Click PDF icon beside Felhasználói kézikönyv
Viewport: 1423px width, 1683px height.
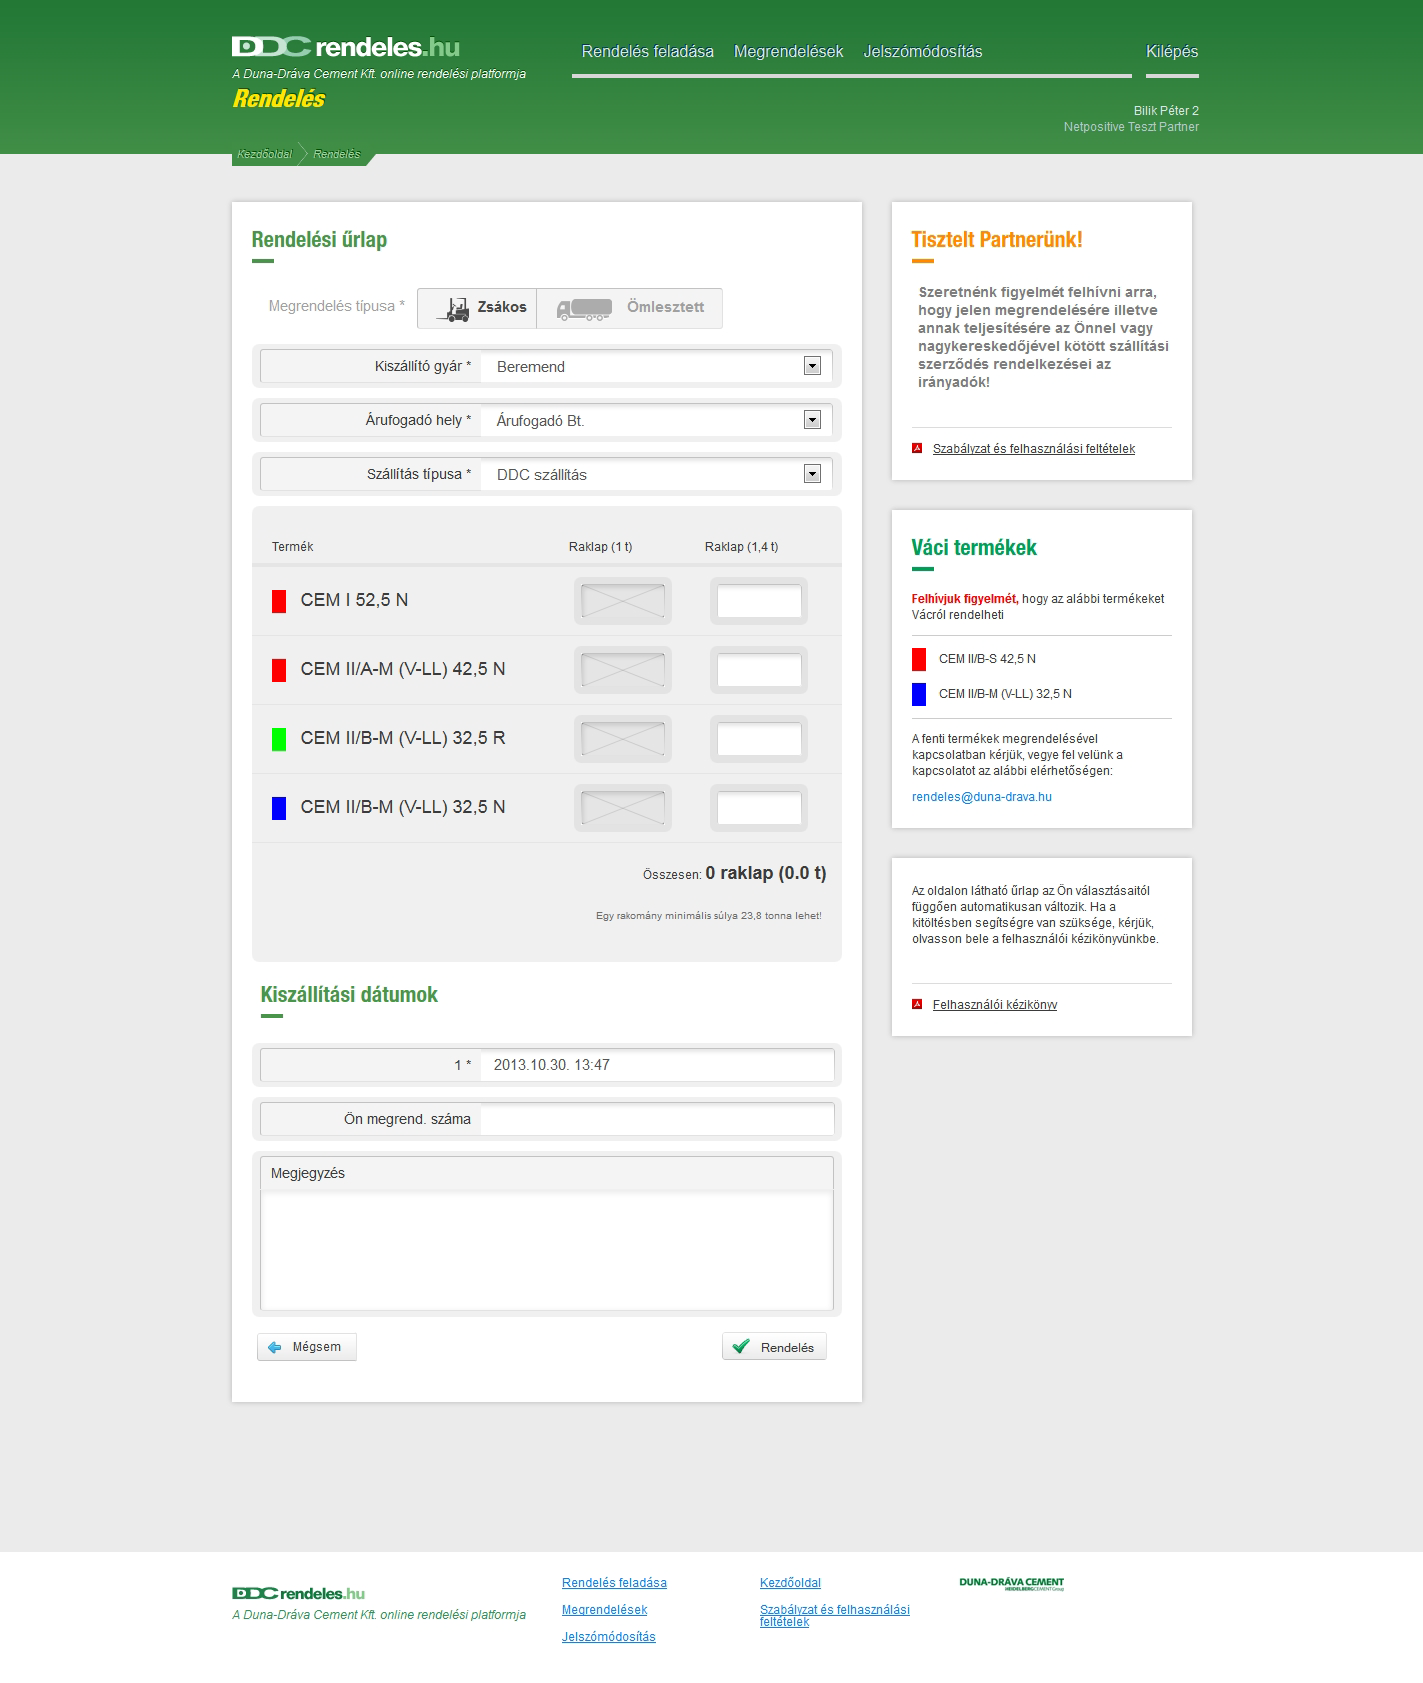coord(917,1004)
